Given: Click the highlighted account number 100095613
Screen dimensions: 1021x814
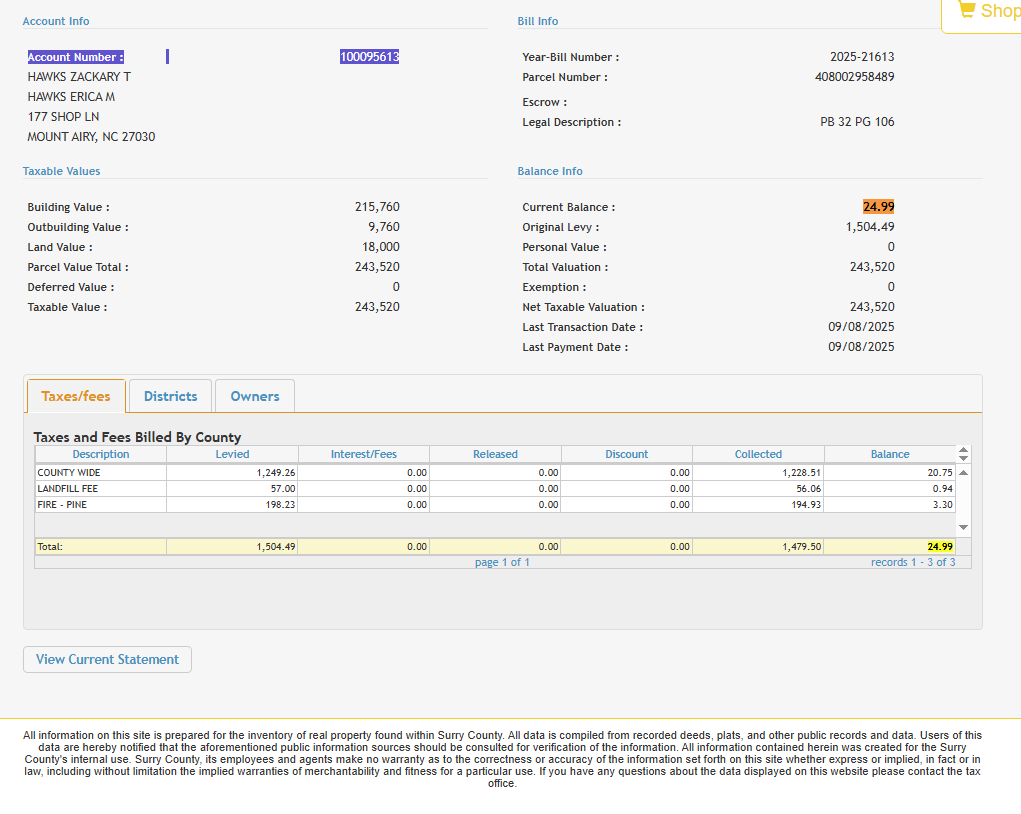Looking at the screenshot, I should point(369,57).
